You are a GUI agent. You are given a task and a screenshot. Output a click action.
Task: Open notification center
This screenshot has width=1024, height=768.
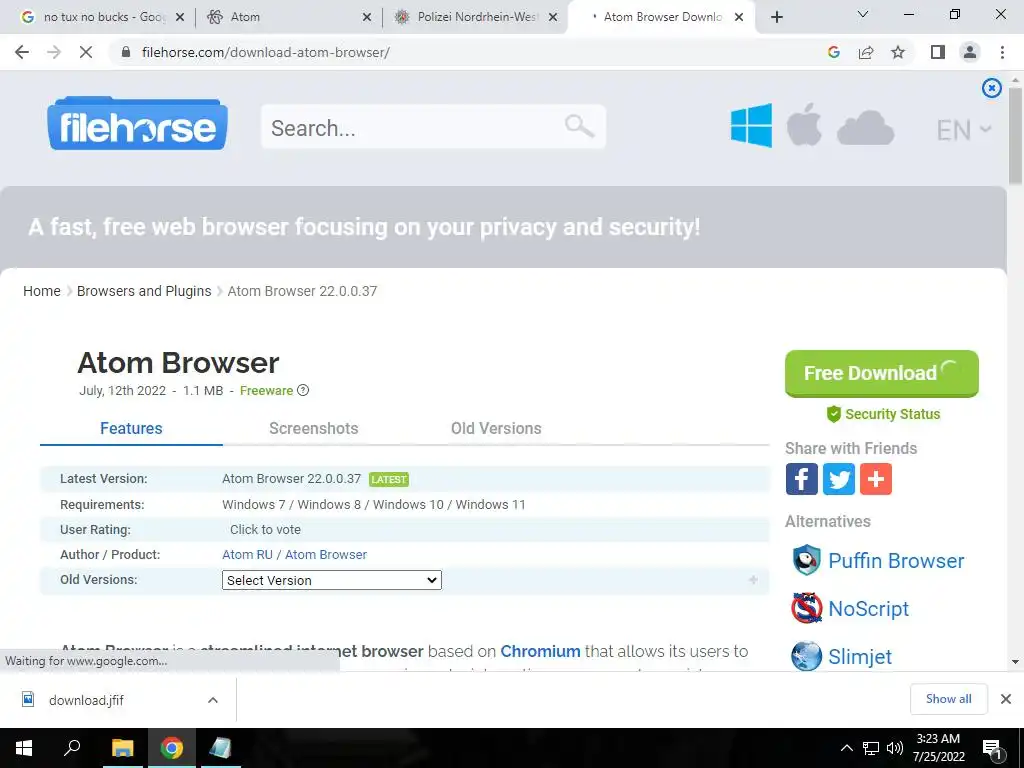coord(992,748)
